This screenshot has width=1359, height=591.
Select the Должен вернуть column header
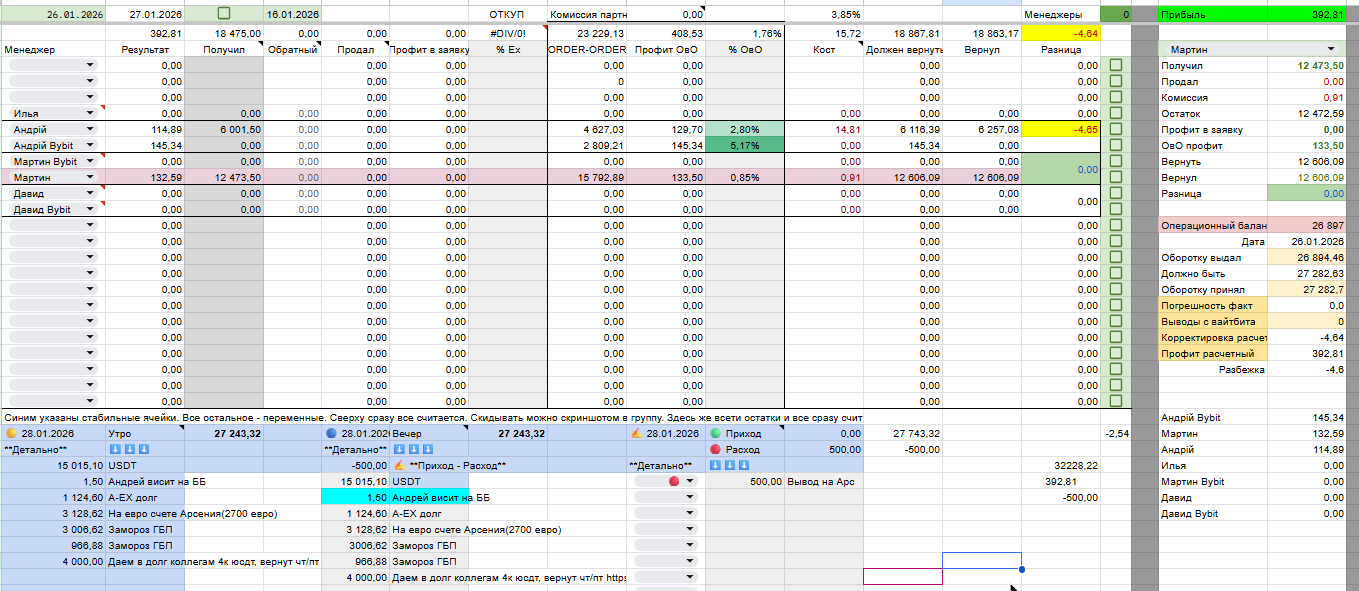click(903, 49)
